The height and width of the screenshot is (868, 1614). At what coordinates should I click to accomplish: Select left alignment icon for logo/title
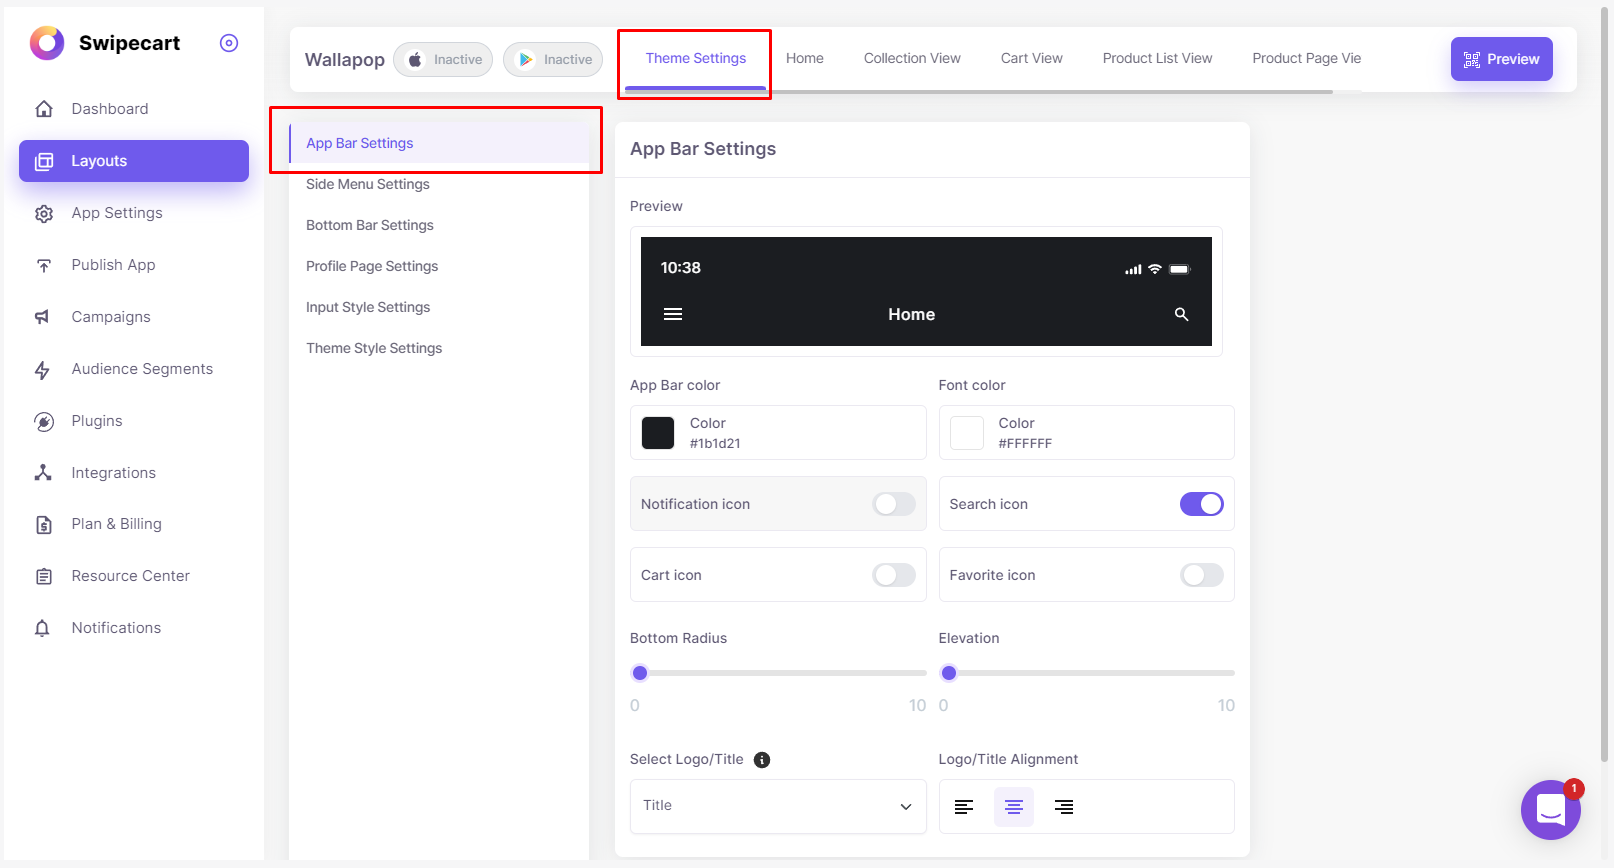coord(964,807)
